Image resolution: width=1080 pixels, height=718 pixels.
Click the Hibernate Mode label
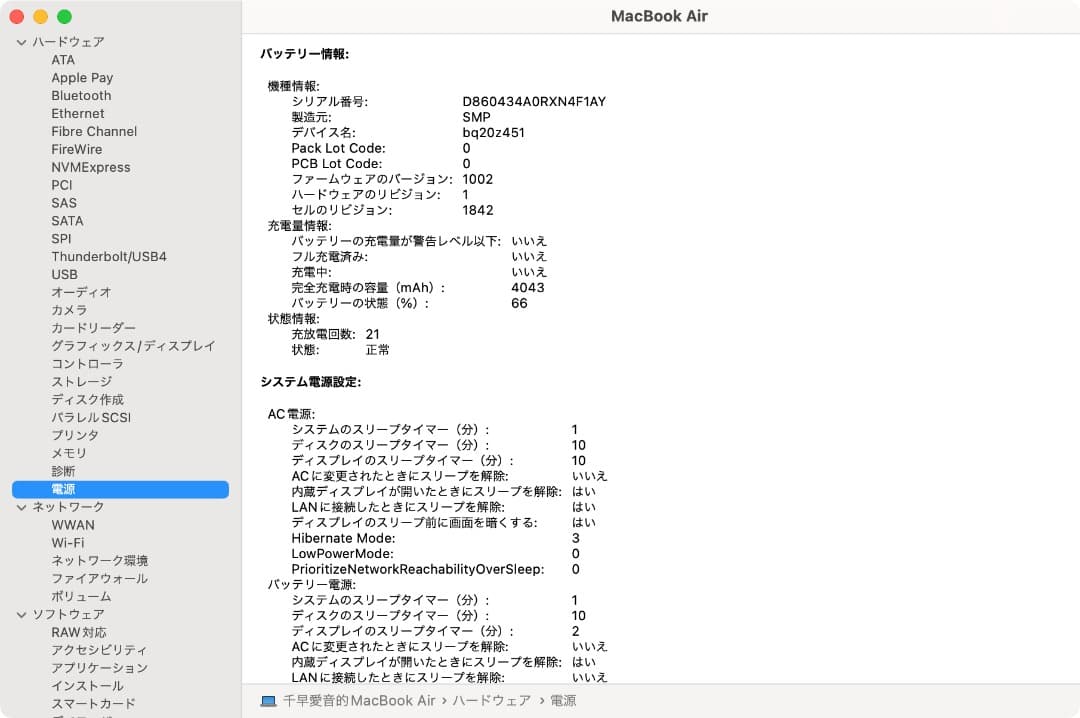coord(343,538)
